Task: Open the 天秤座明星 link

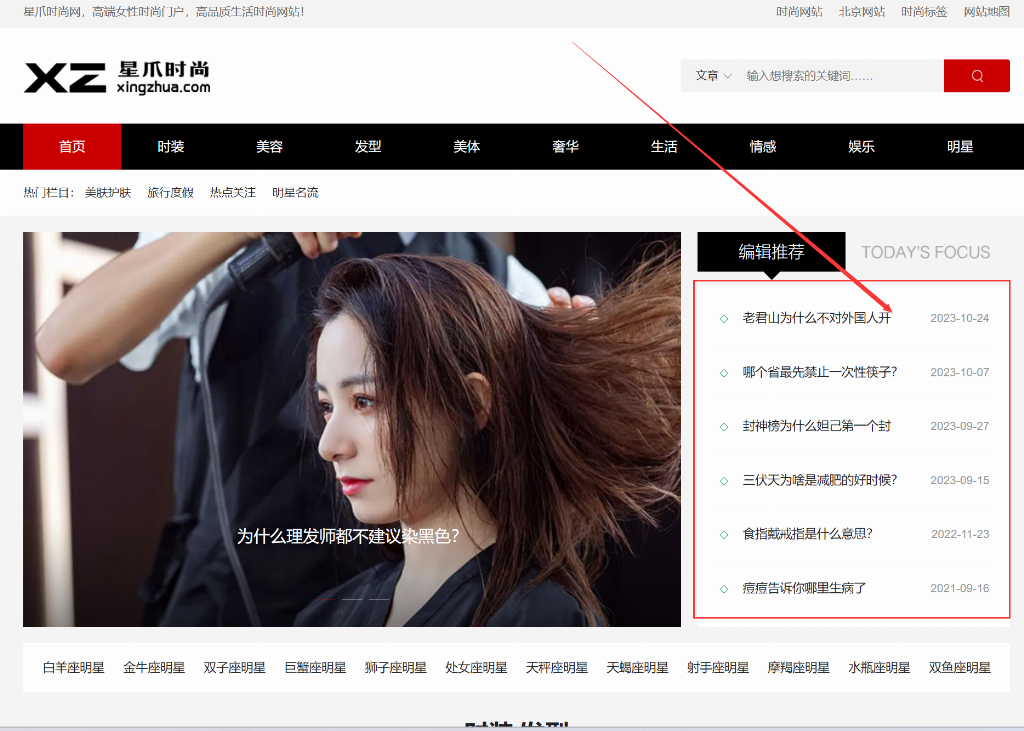Action: pos(557,668)
